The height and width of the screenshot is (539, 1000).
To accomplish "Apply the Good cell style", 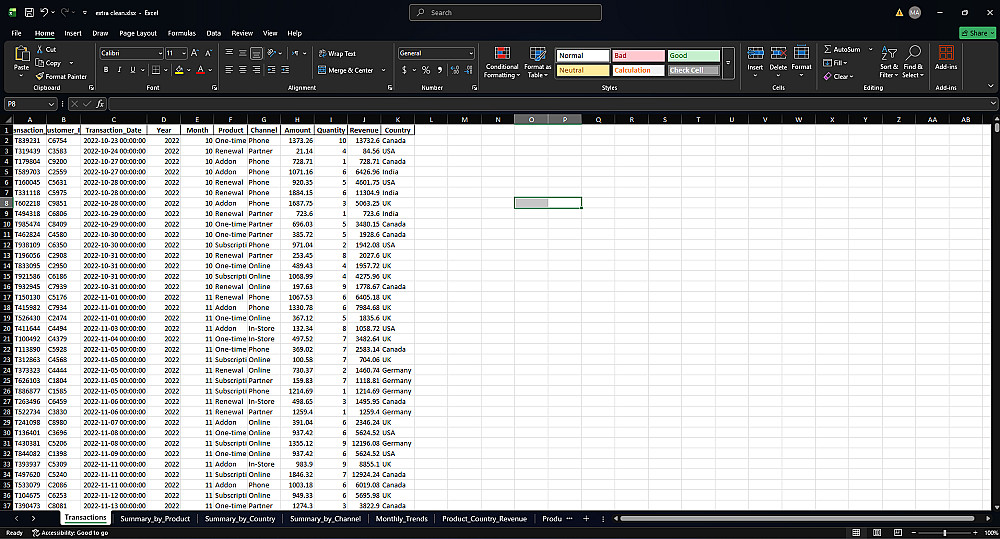I will pyautogui.click(x=693, y=55).
